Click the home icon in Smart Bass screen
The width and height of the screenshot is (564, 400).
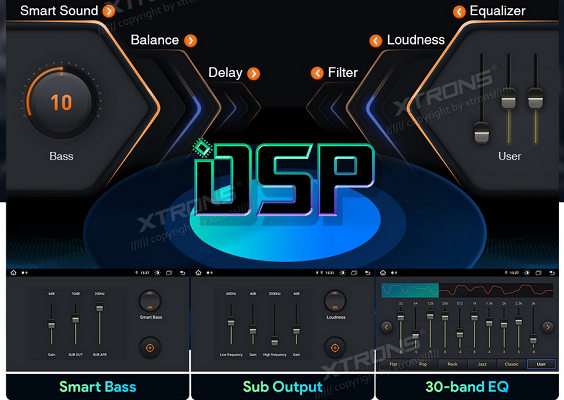(x=14, y=273)
